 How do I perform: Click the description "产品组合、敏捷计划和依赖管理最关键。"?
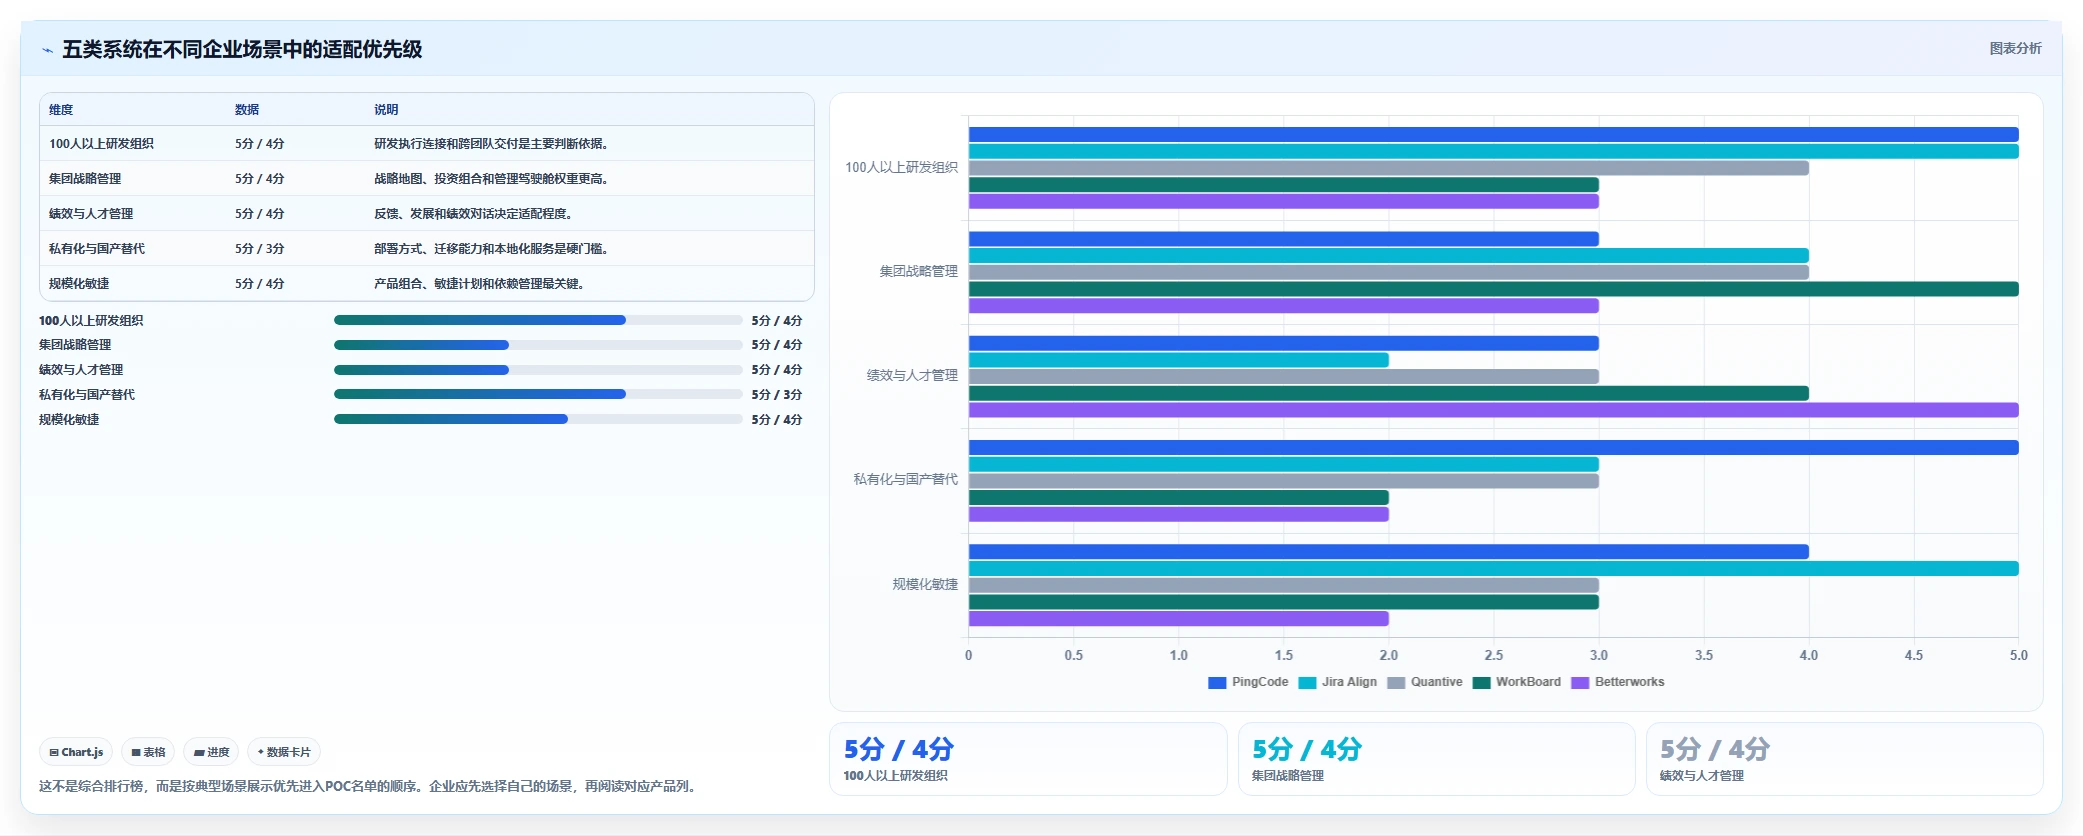point(479,284)
